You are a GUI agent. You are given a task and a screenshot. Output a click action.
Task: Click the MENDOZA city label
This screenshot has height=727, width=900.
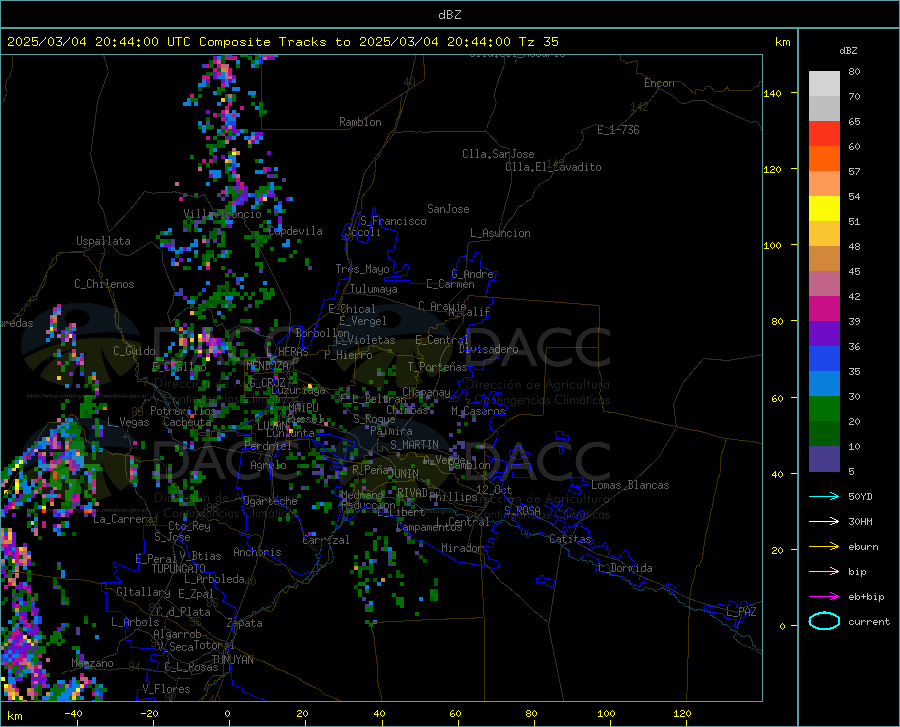click(x=267, y=366)
